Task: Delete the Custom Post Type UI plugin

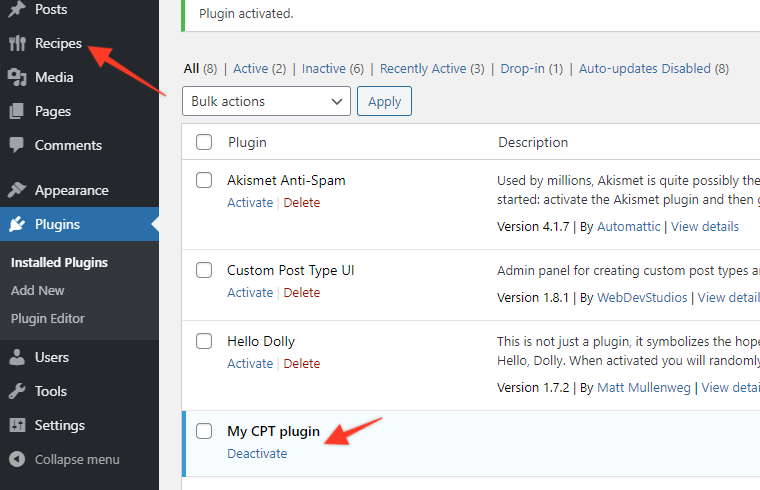Action: click(x=302, y=292)
